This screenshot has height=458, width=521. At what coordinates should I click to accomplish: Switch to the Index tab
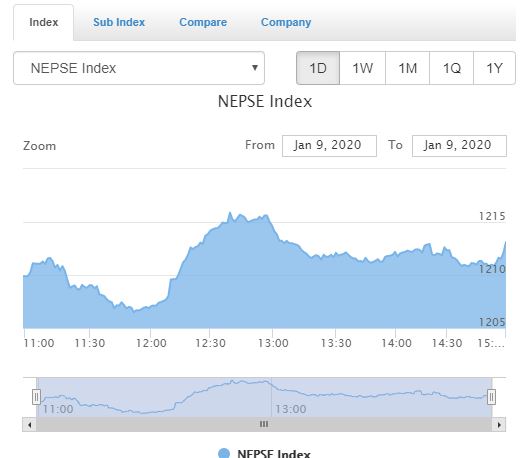(x=44, y=22)
